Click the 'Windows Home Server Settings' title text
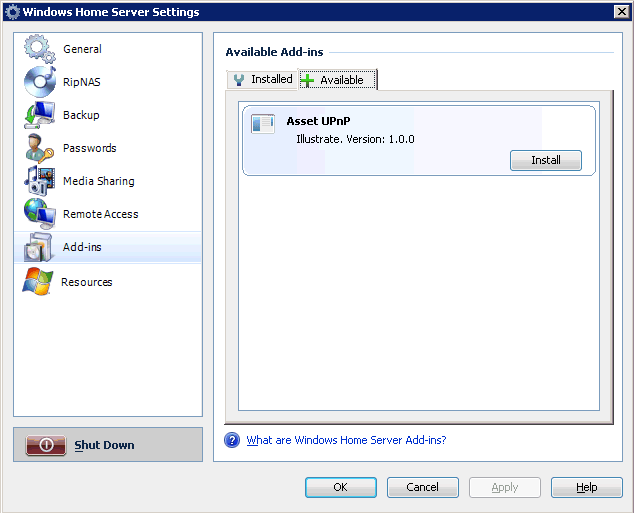Screen dimensions: 634x513 [111, 12]
